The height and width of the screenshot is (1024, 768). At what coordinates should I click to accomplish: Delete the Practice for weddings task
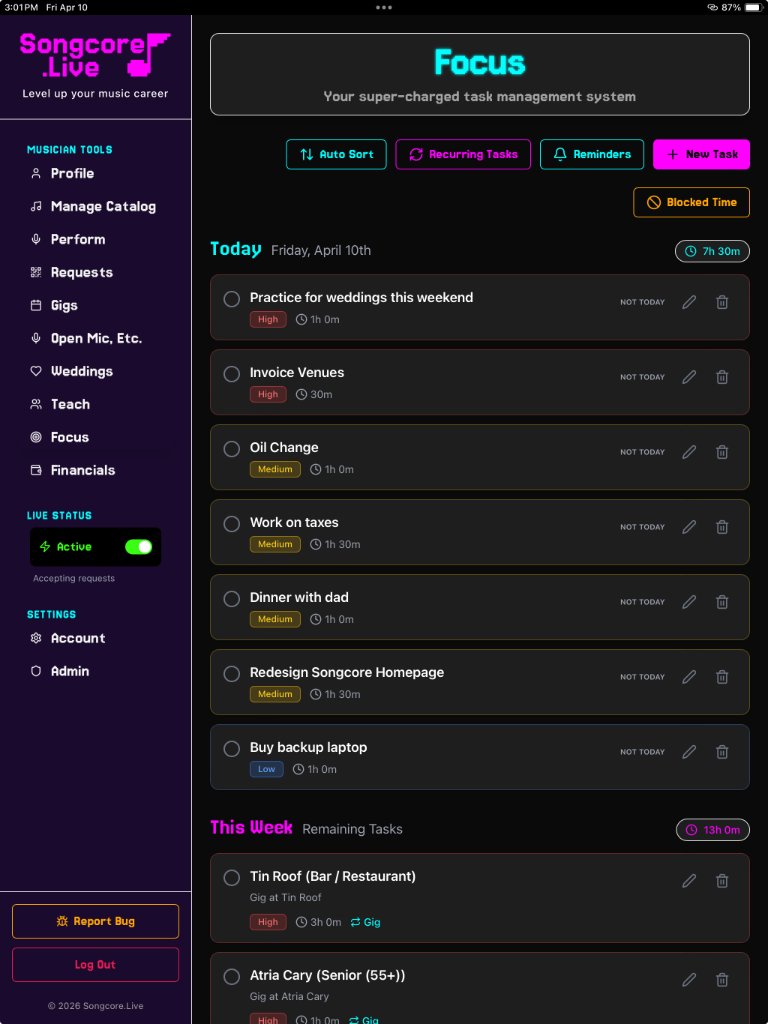722,302
